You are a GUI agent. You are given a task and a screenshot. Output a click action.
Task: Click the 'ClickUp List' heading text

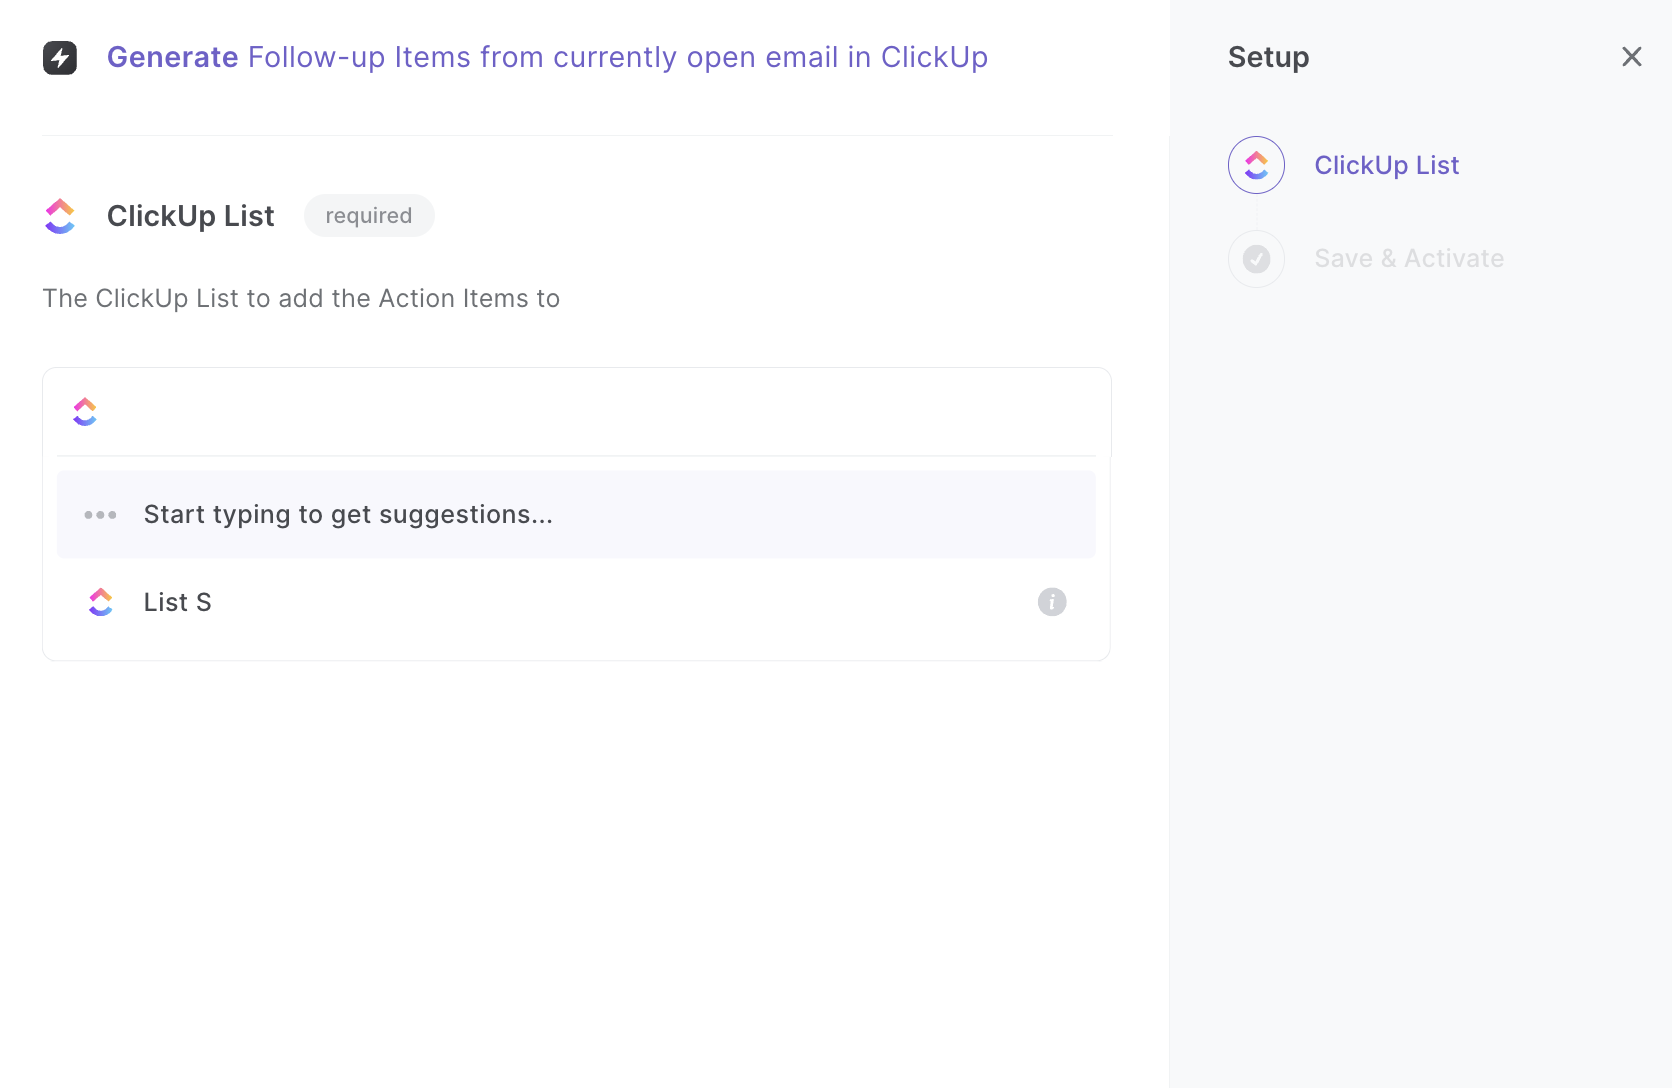click(190, 216)
